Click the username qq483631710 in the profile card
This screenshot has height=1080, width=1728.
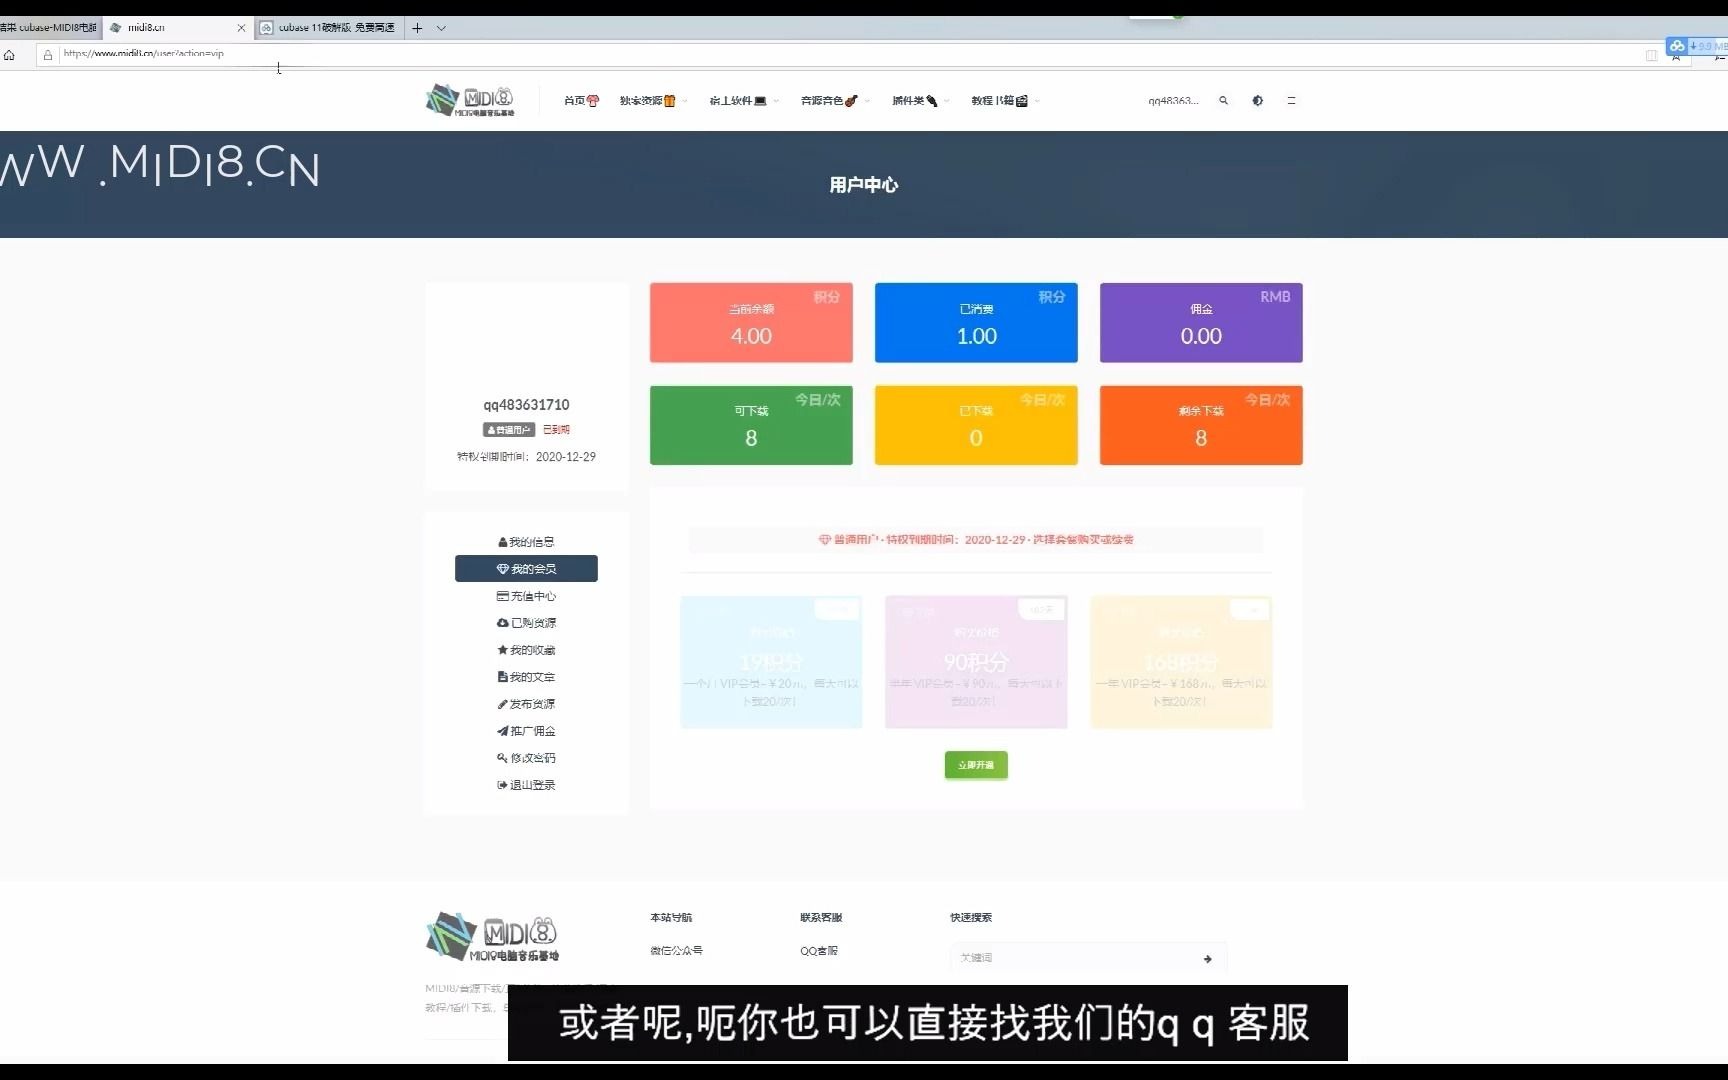(x=526, y=405)
